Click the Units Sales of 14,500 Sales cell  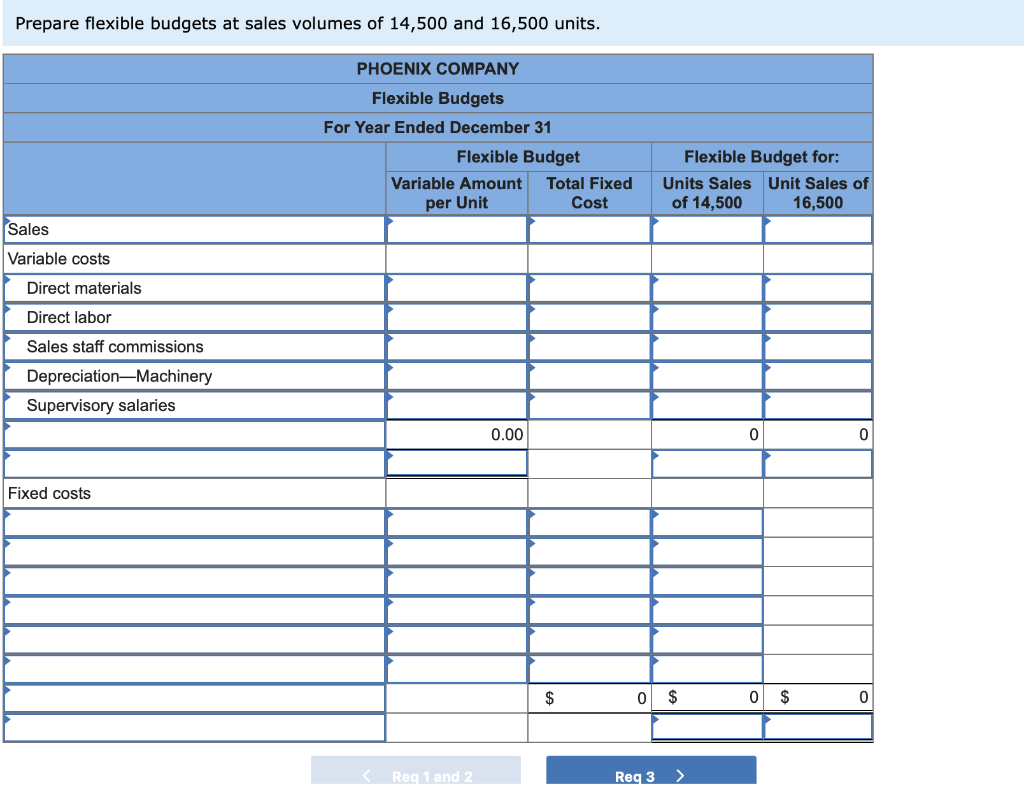[x=707, y=229]
